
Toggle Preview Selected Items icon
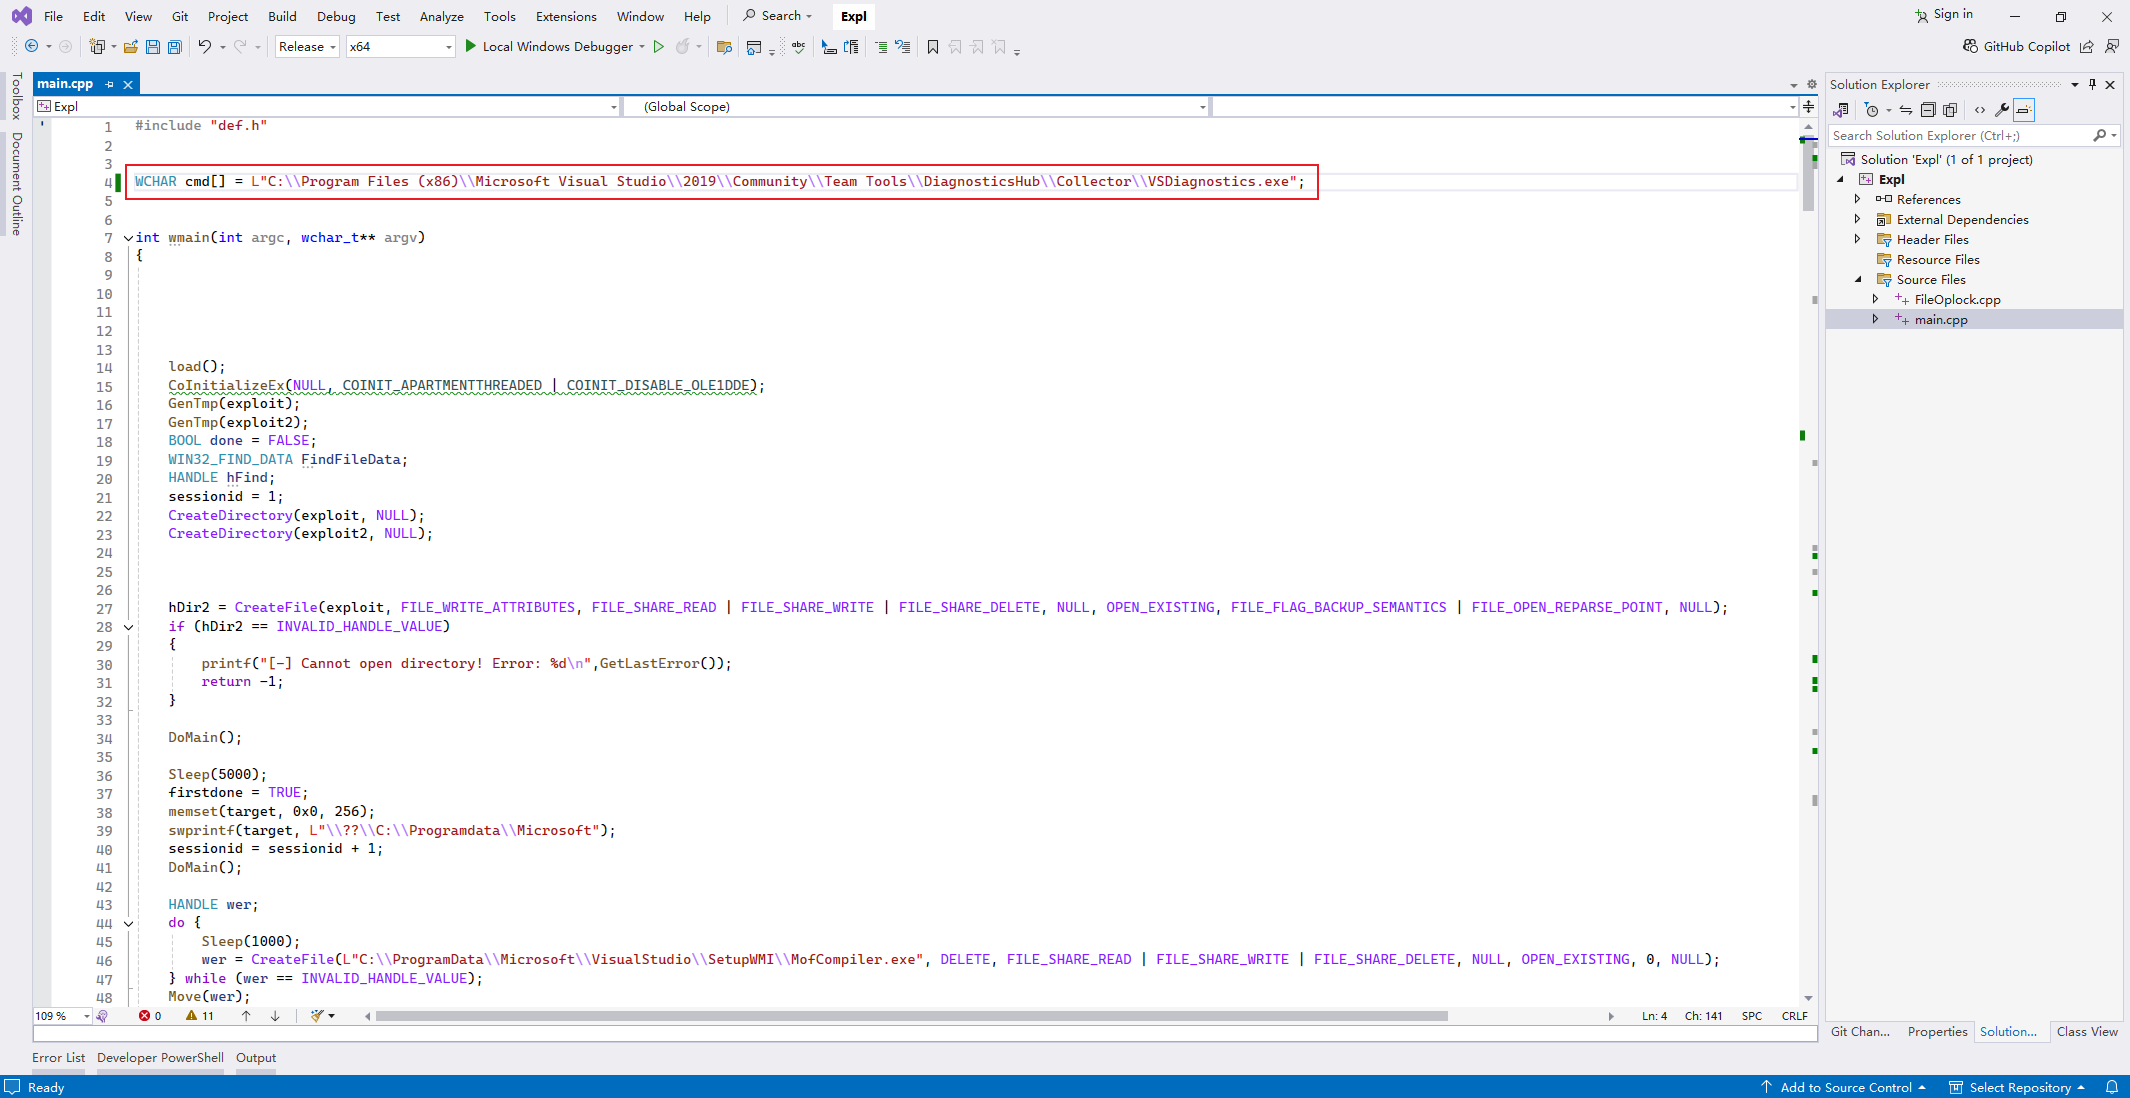pos(2024,110)
